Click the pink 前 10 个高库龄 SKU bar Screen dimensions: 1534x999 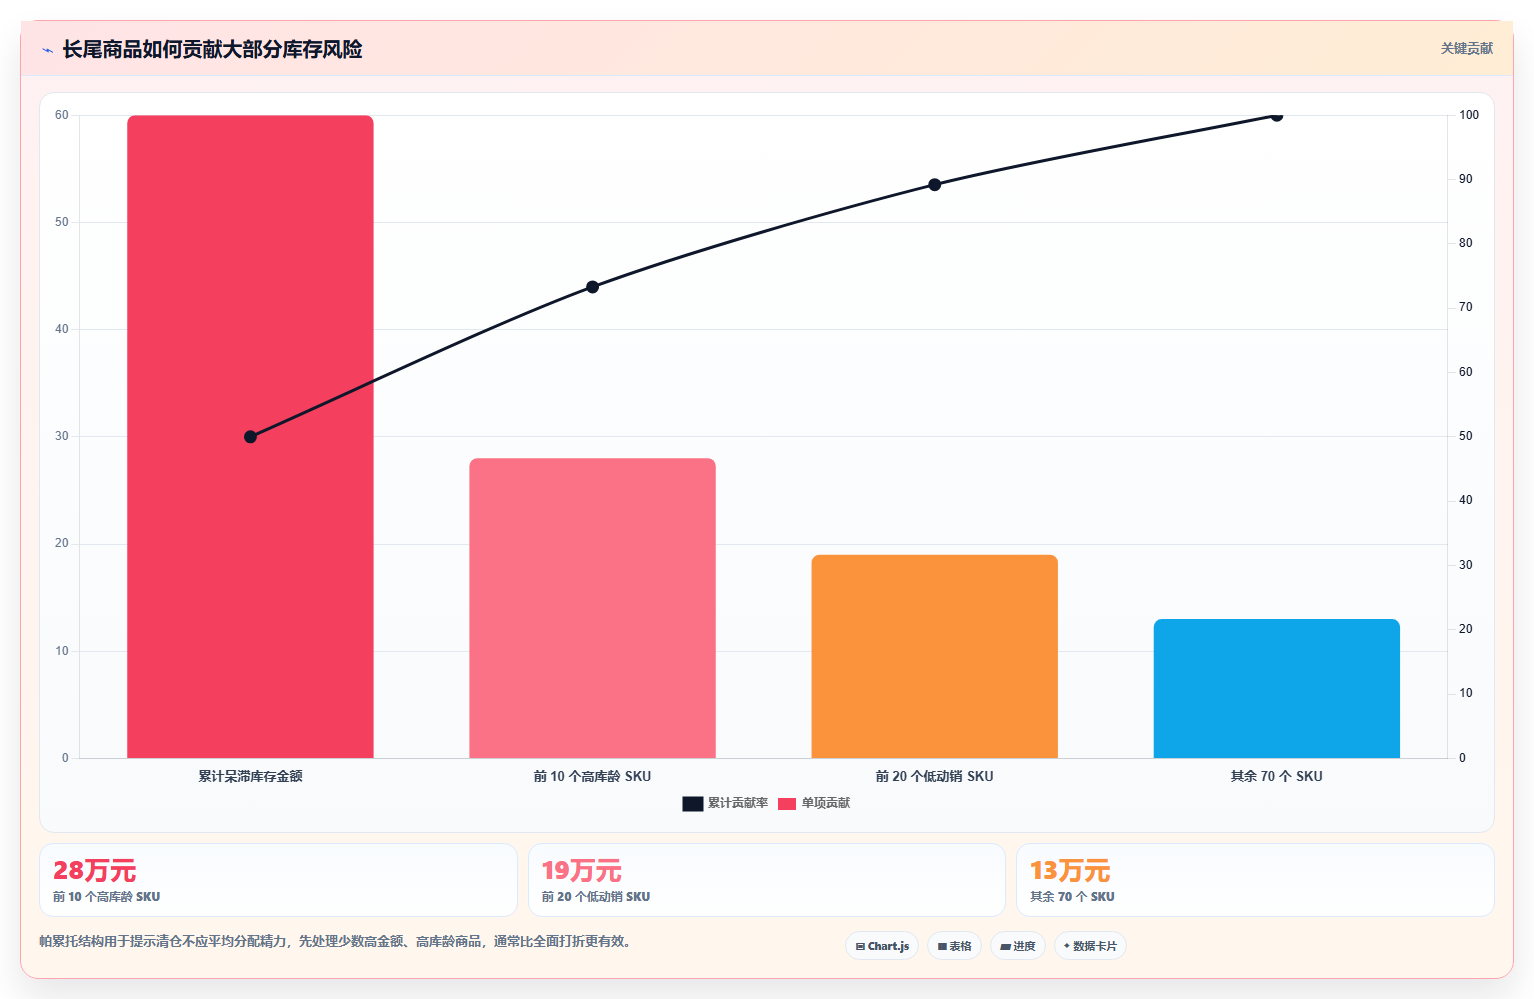[592, 608]
